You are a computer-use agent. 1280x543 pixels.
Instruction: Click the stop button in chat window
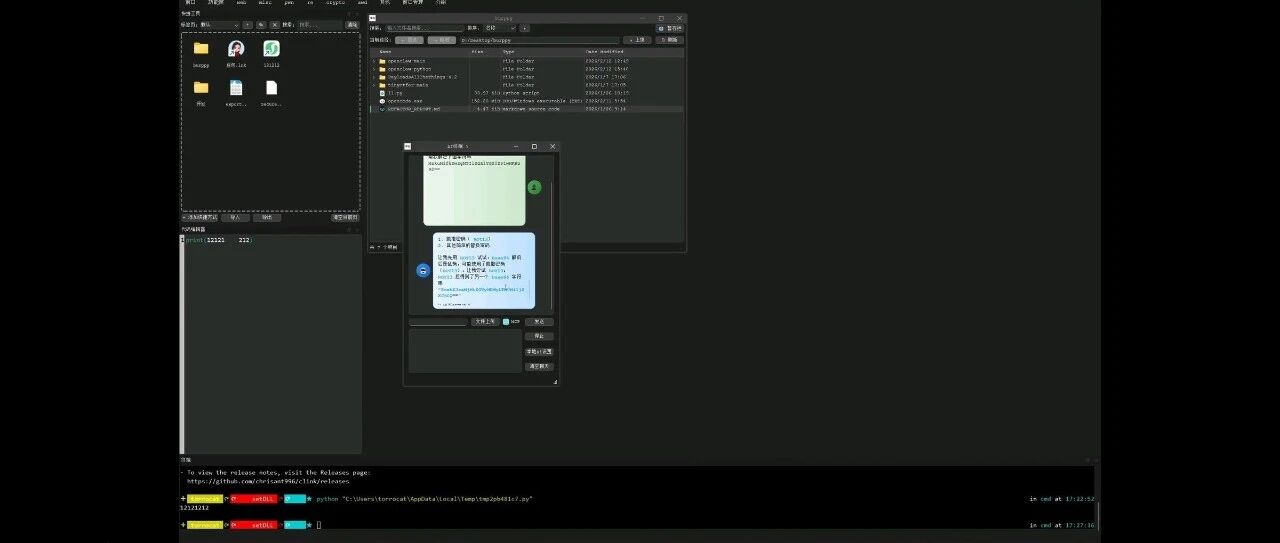click(539, 336)
